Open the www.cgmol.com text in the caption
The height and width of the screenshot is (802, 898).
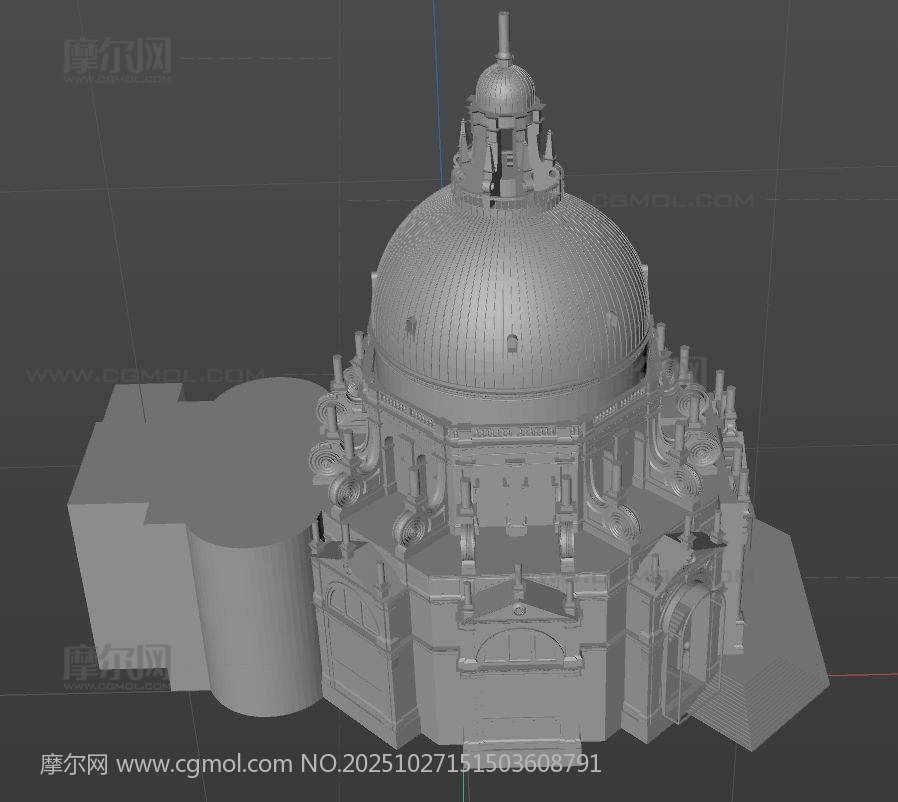tap(206, 765)
